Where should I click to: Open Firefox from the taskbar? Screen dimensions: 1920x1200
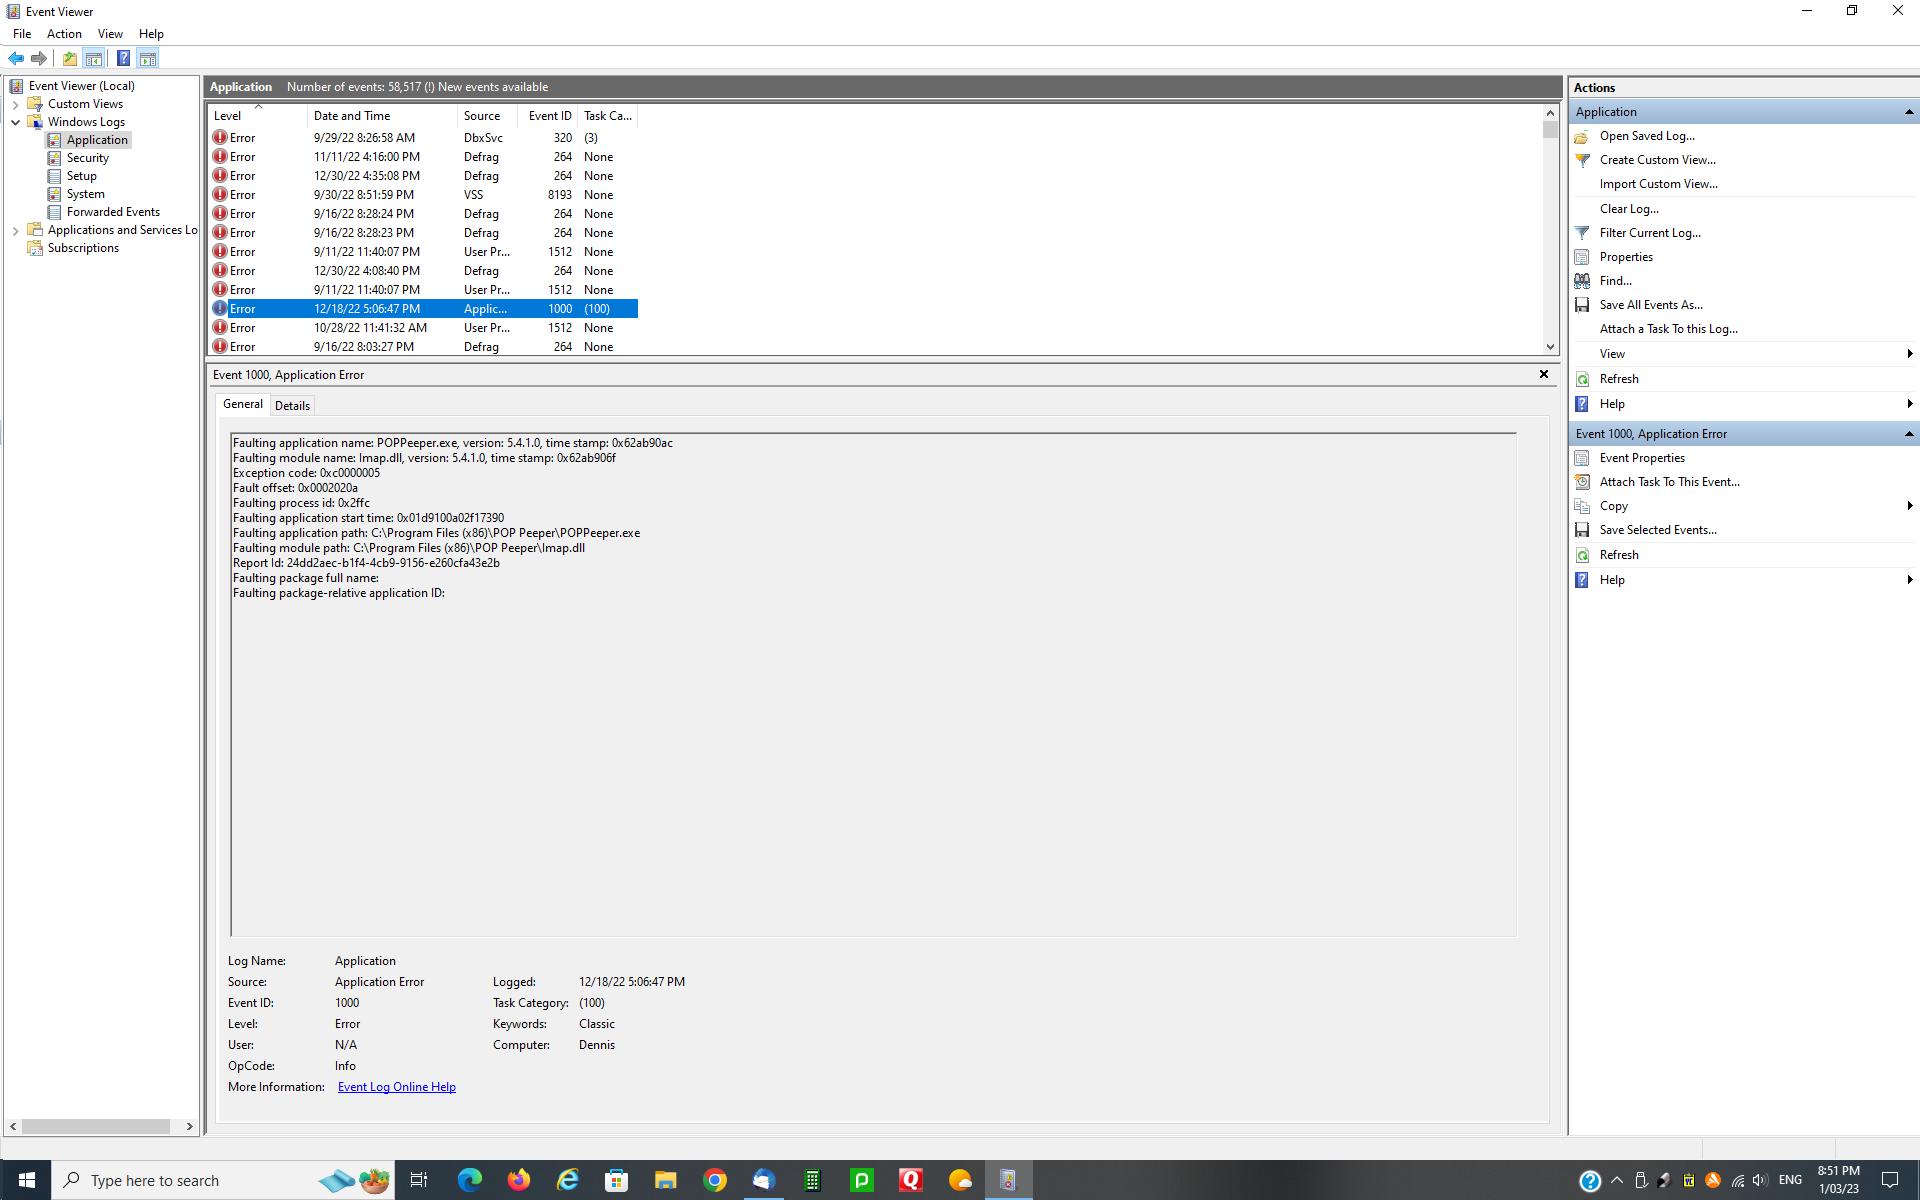click(x=518, y=1181)
